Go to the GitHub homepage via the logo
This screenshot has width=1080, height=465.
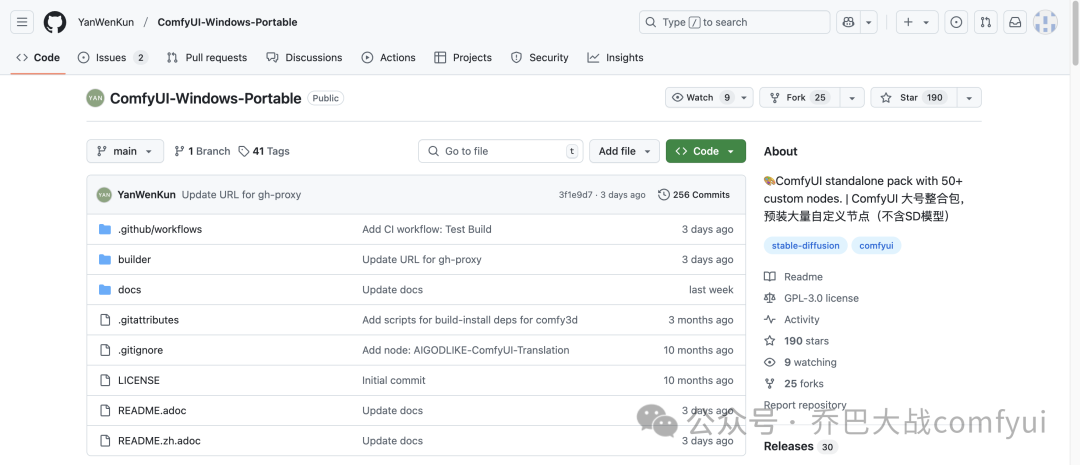[55, 22]
